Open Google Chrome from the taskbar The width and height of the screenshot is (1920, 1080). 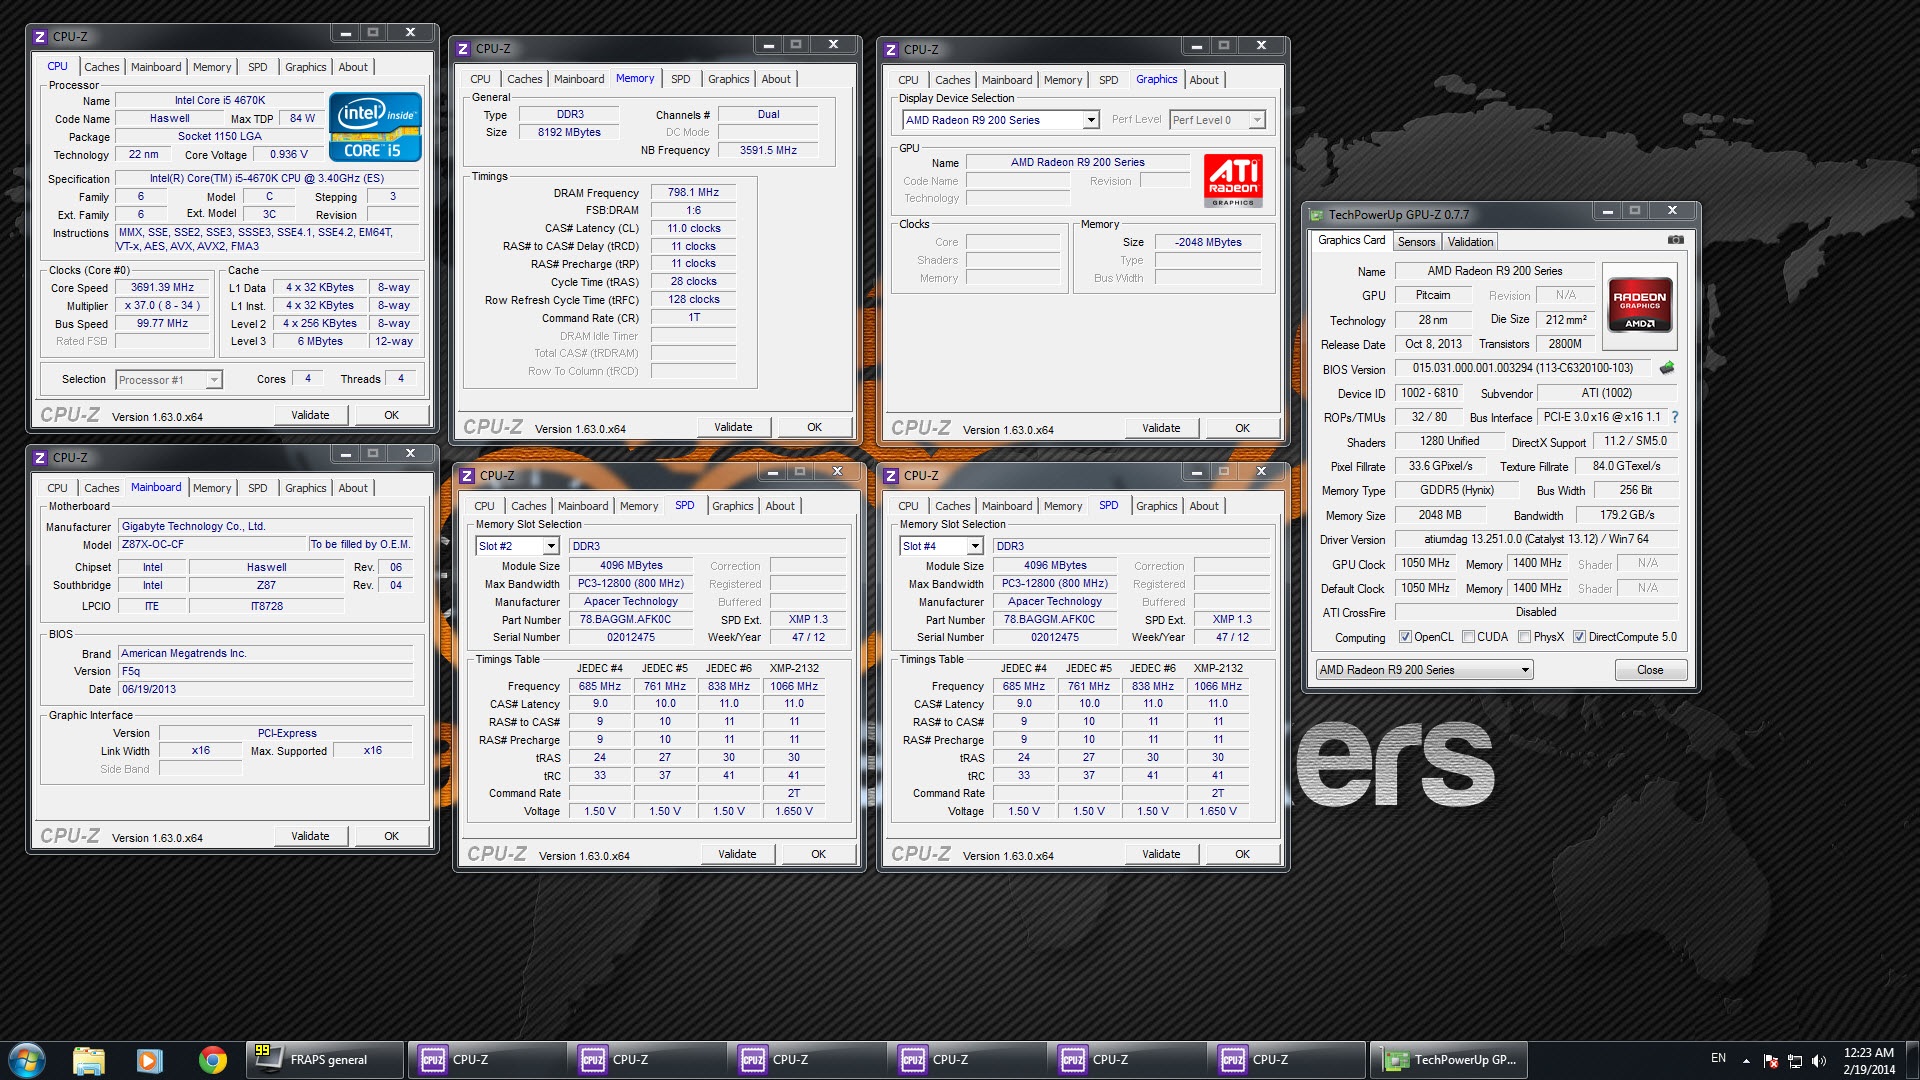212,1060
